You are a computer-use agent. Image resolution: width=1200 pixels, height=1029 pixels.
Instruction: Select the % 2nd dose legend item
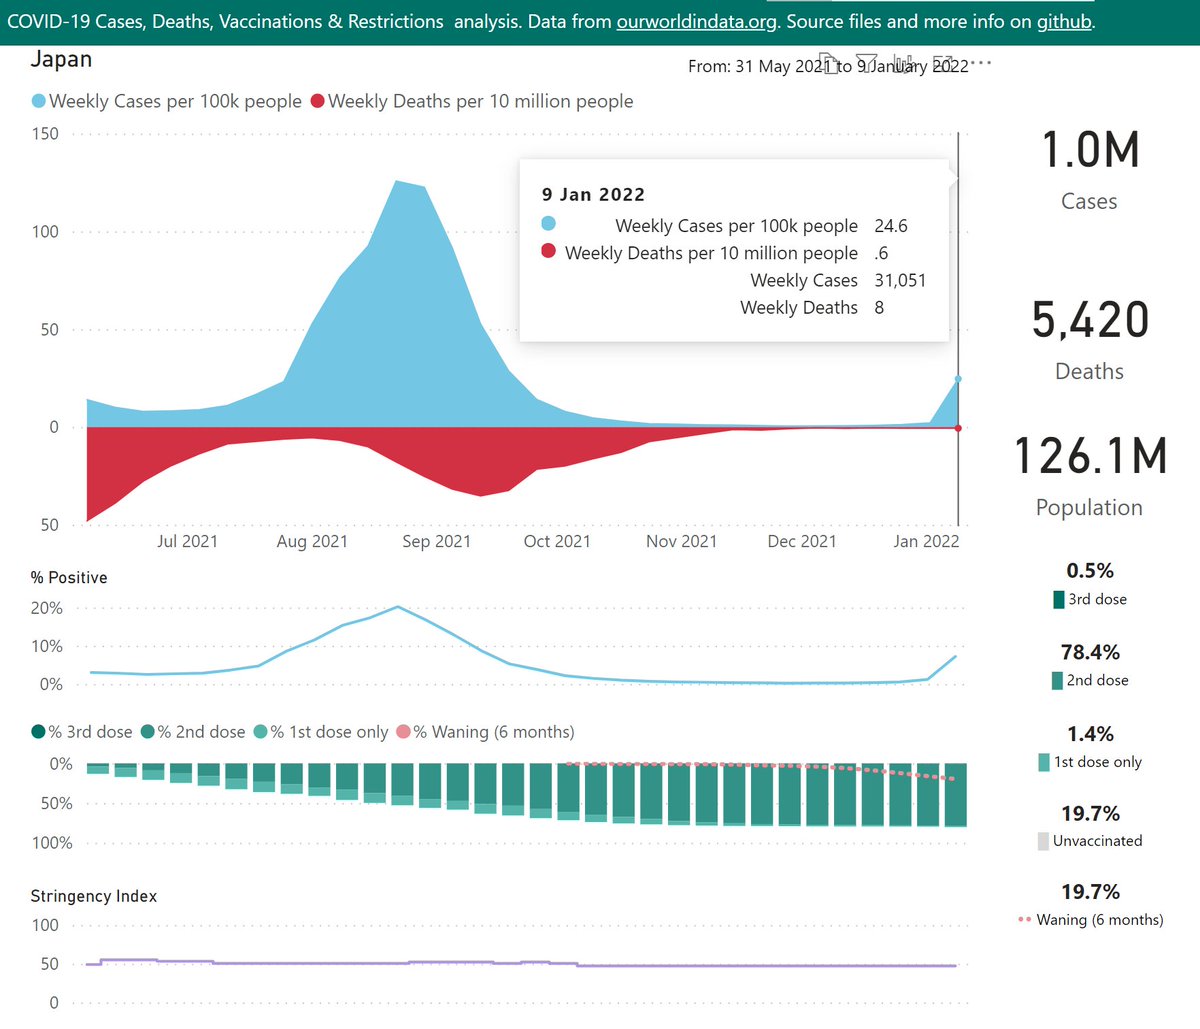[x=193, y=732]
